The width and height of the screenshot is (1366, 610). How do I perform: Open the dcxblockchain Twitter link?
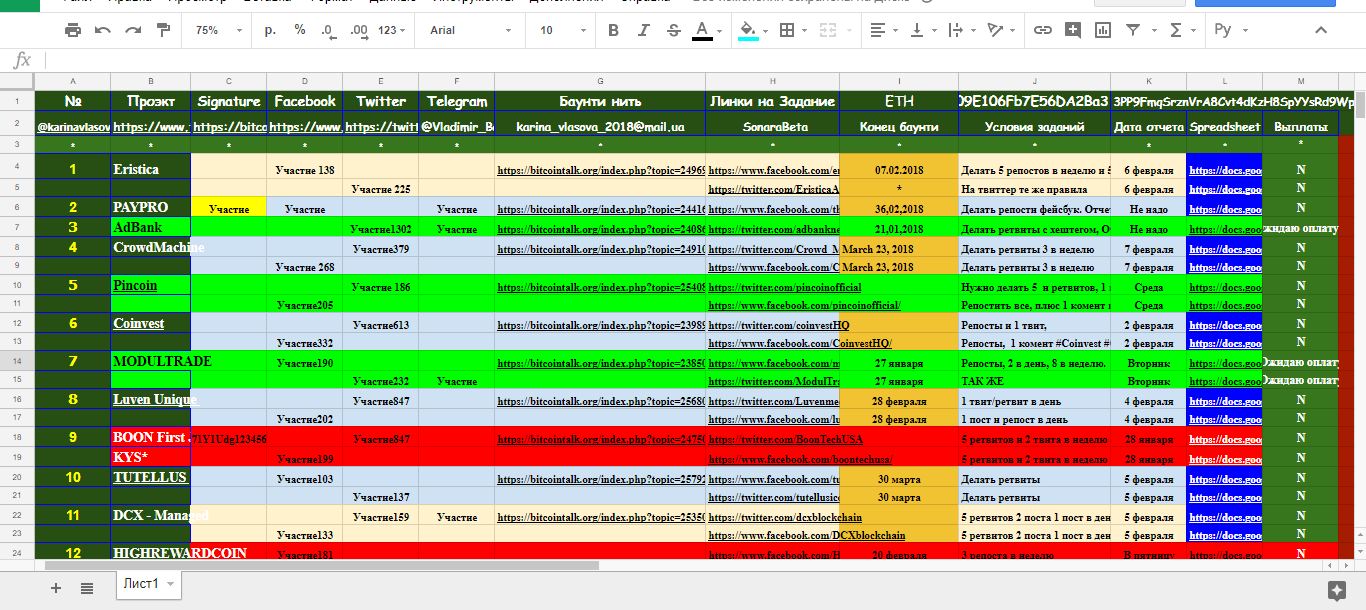tap(785, 517)
